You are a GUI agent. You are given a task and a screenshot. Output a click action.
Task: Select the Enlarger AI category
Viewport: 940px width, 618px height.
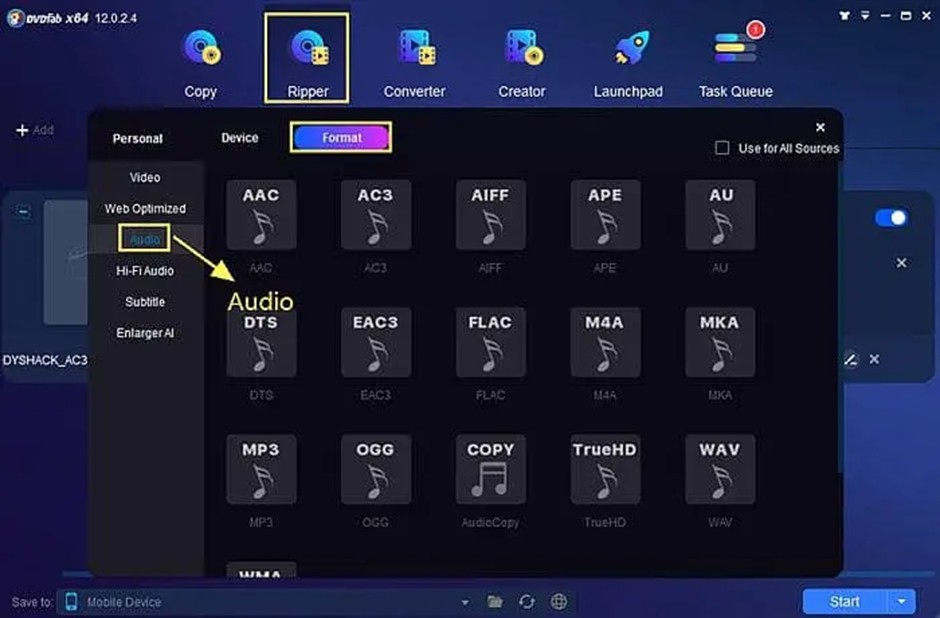145,333
